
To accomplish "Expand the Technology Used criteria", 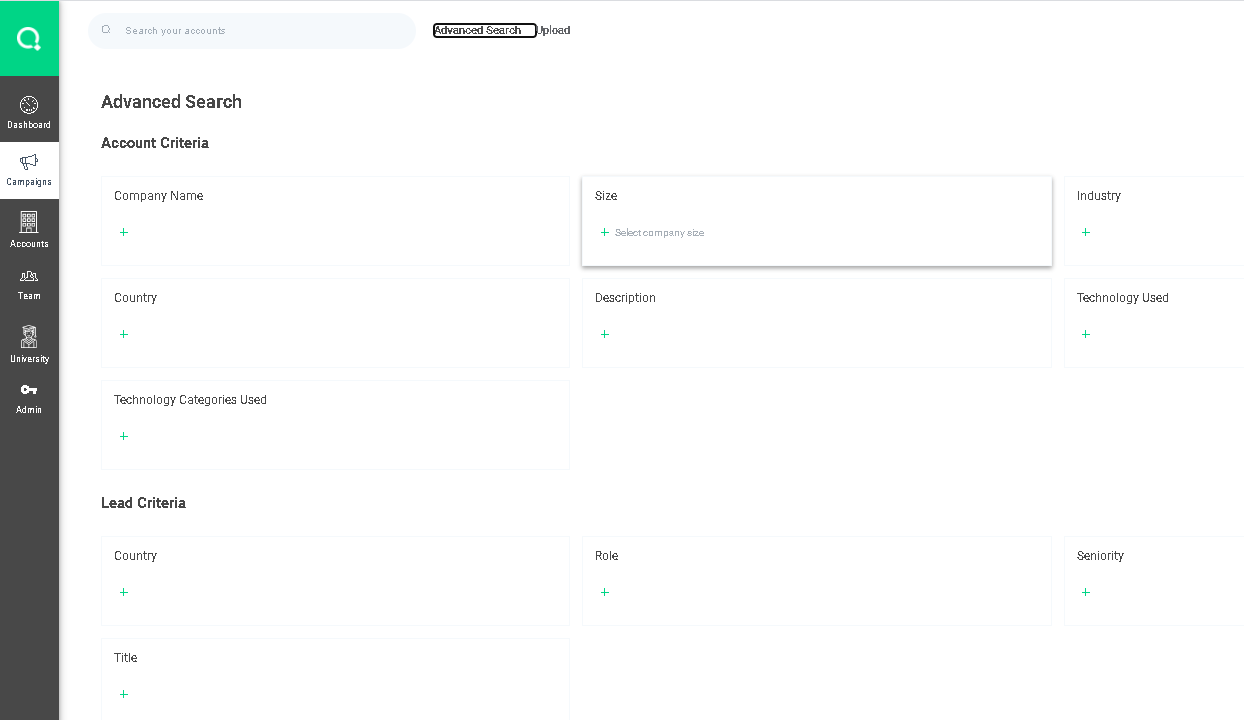I will 1086,334.
